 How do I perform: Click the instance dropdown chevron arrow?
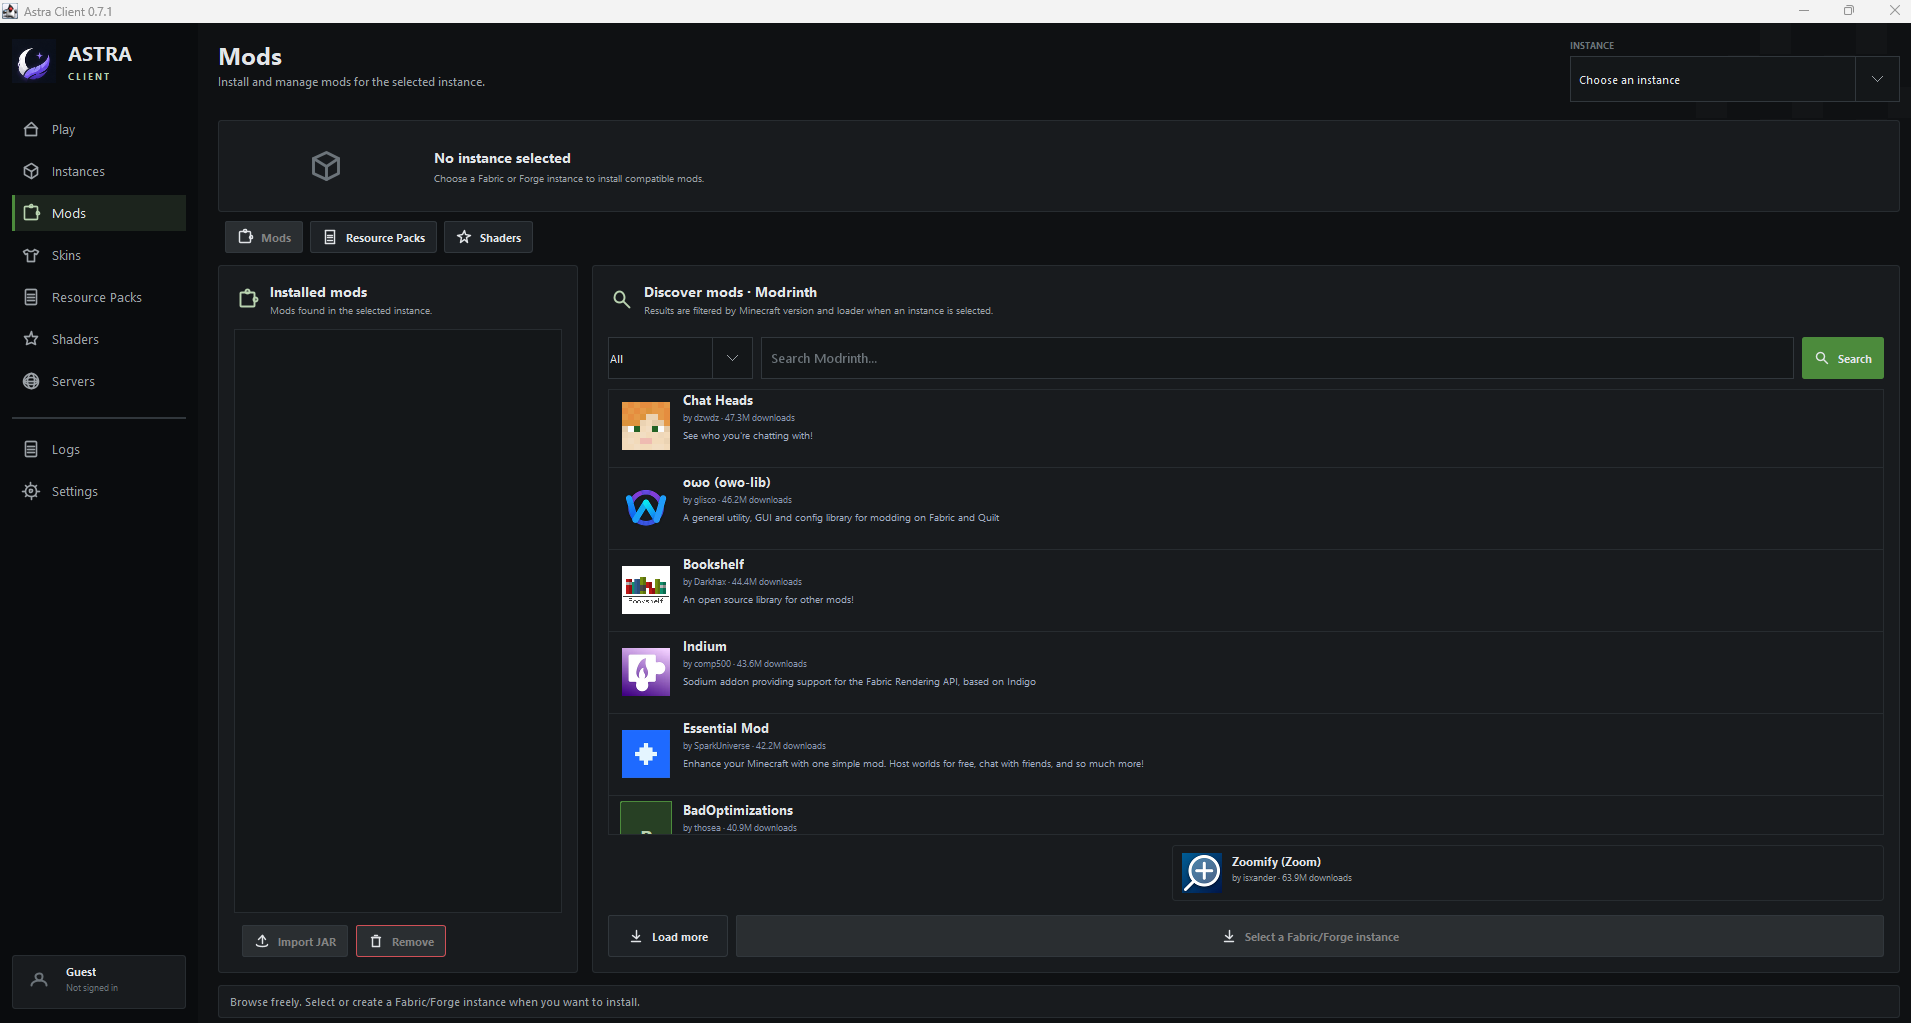tap(1877, 79)
